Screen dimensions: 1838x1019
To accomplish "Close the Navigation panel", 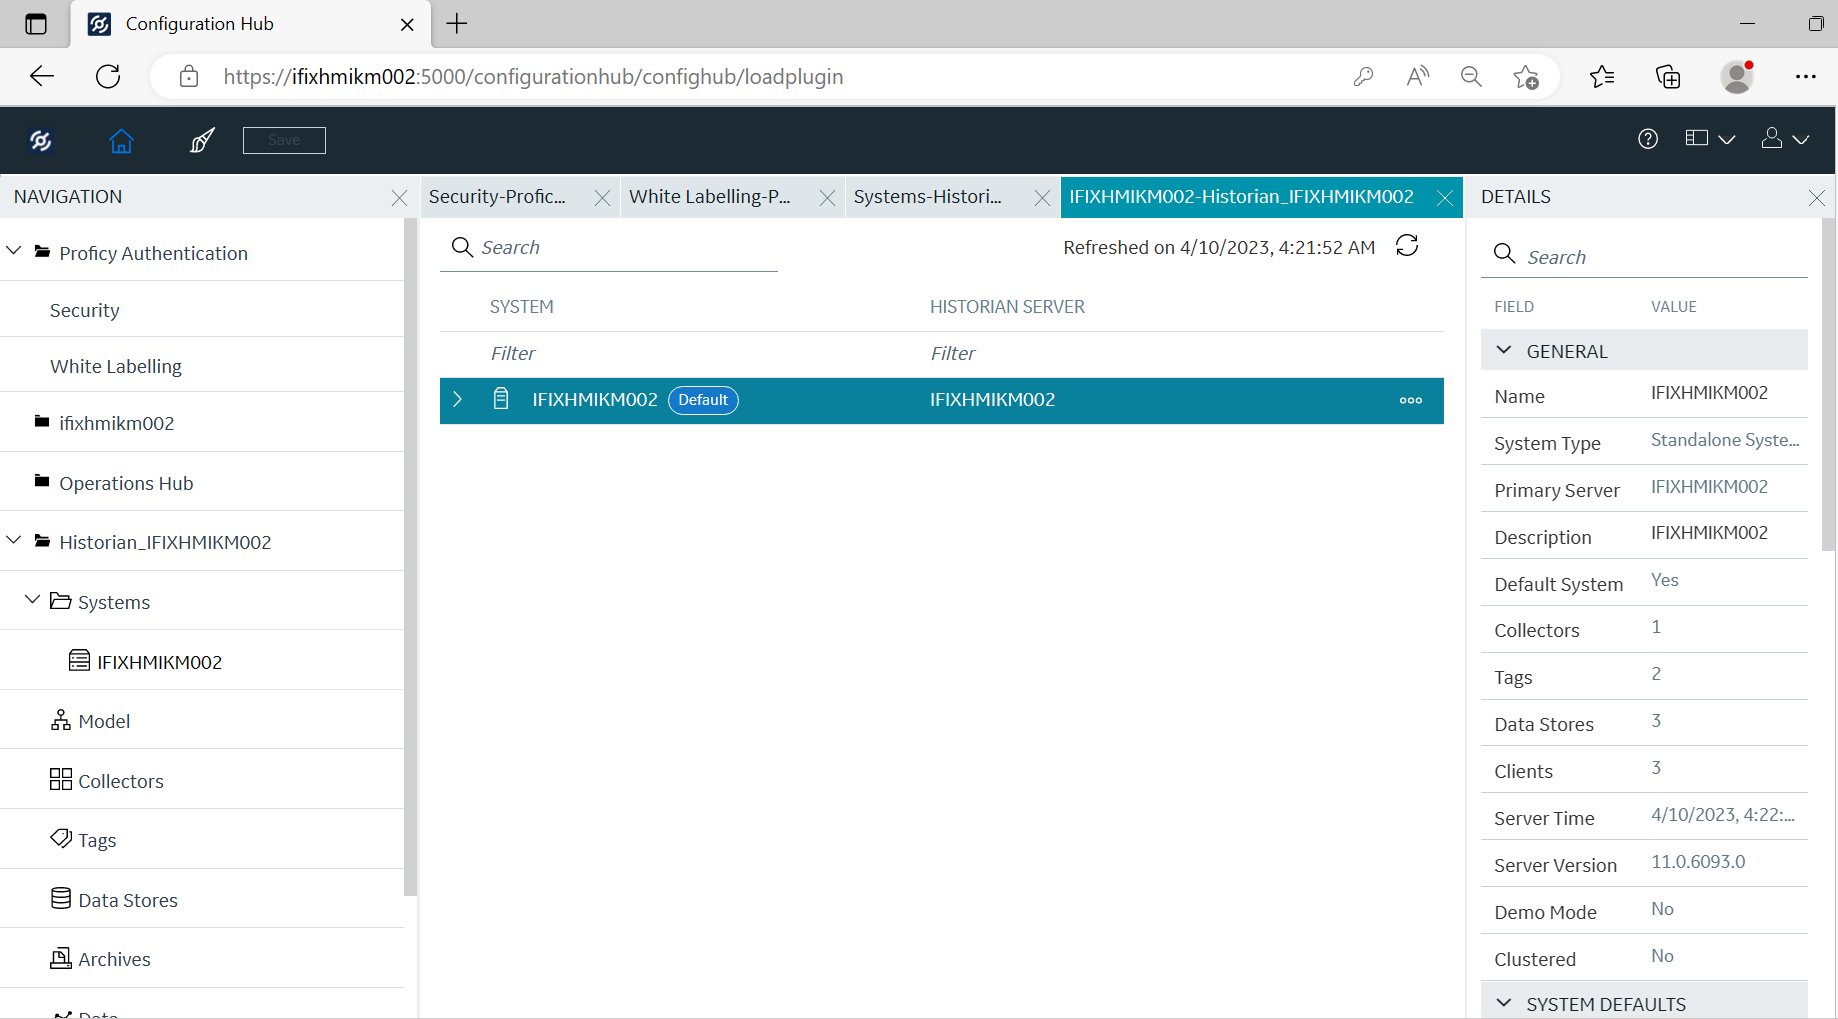I will [399, 198].
